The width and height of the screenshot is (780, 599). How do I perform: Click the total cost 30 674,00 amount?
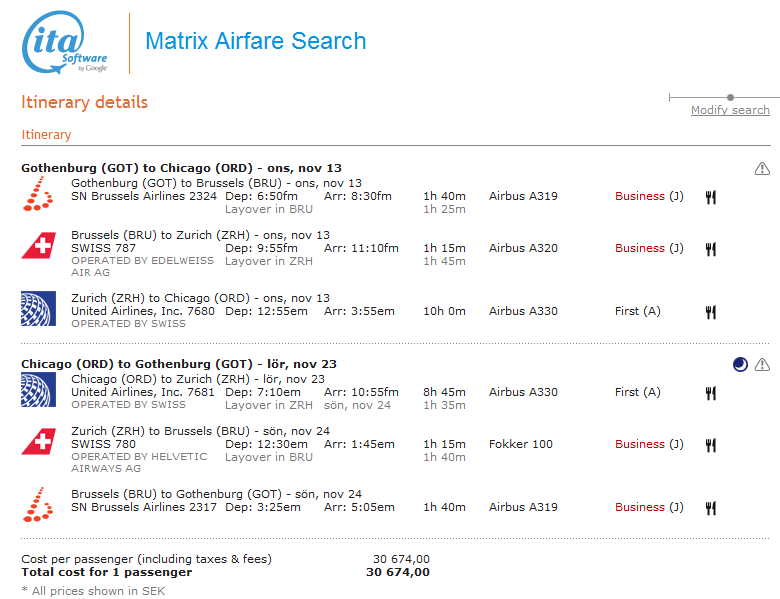coord(398,572)
